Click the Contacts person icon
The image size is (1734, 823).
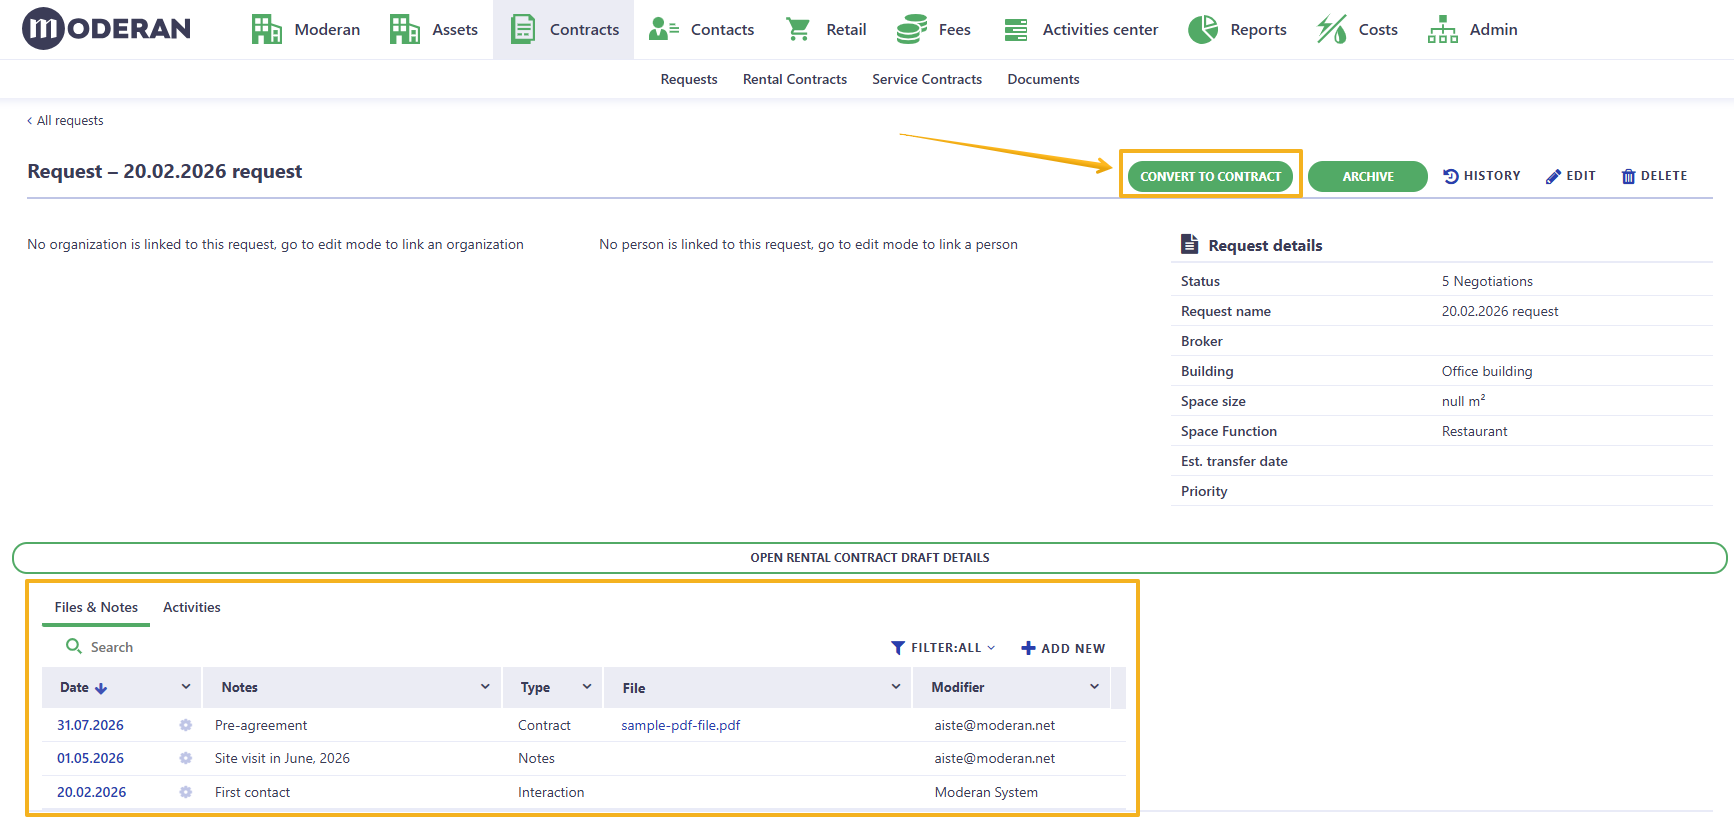coord(663,29)
